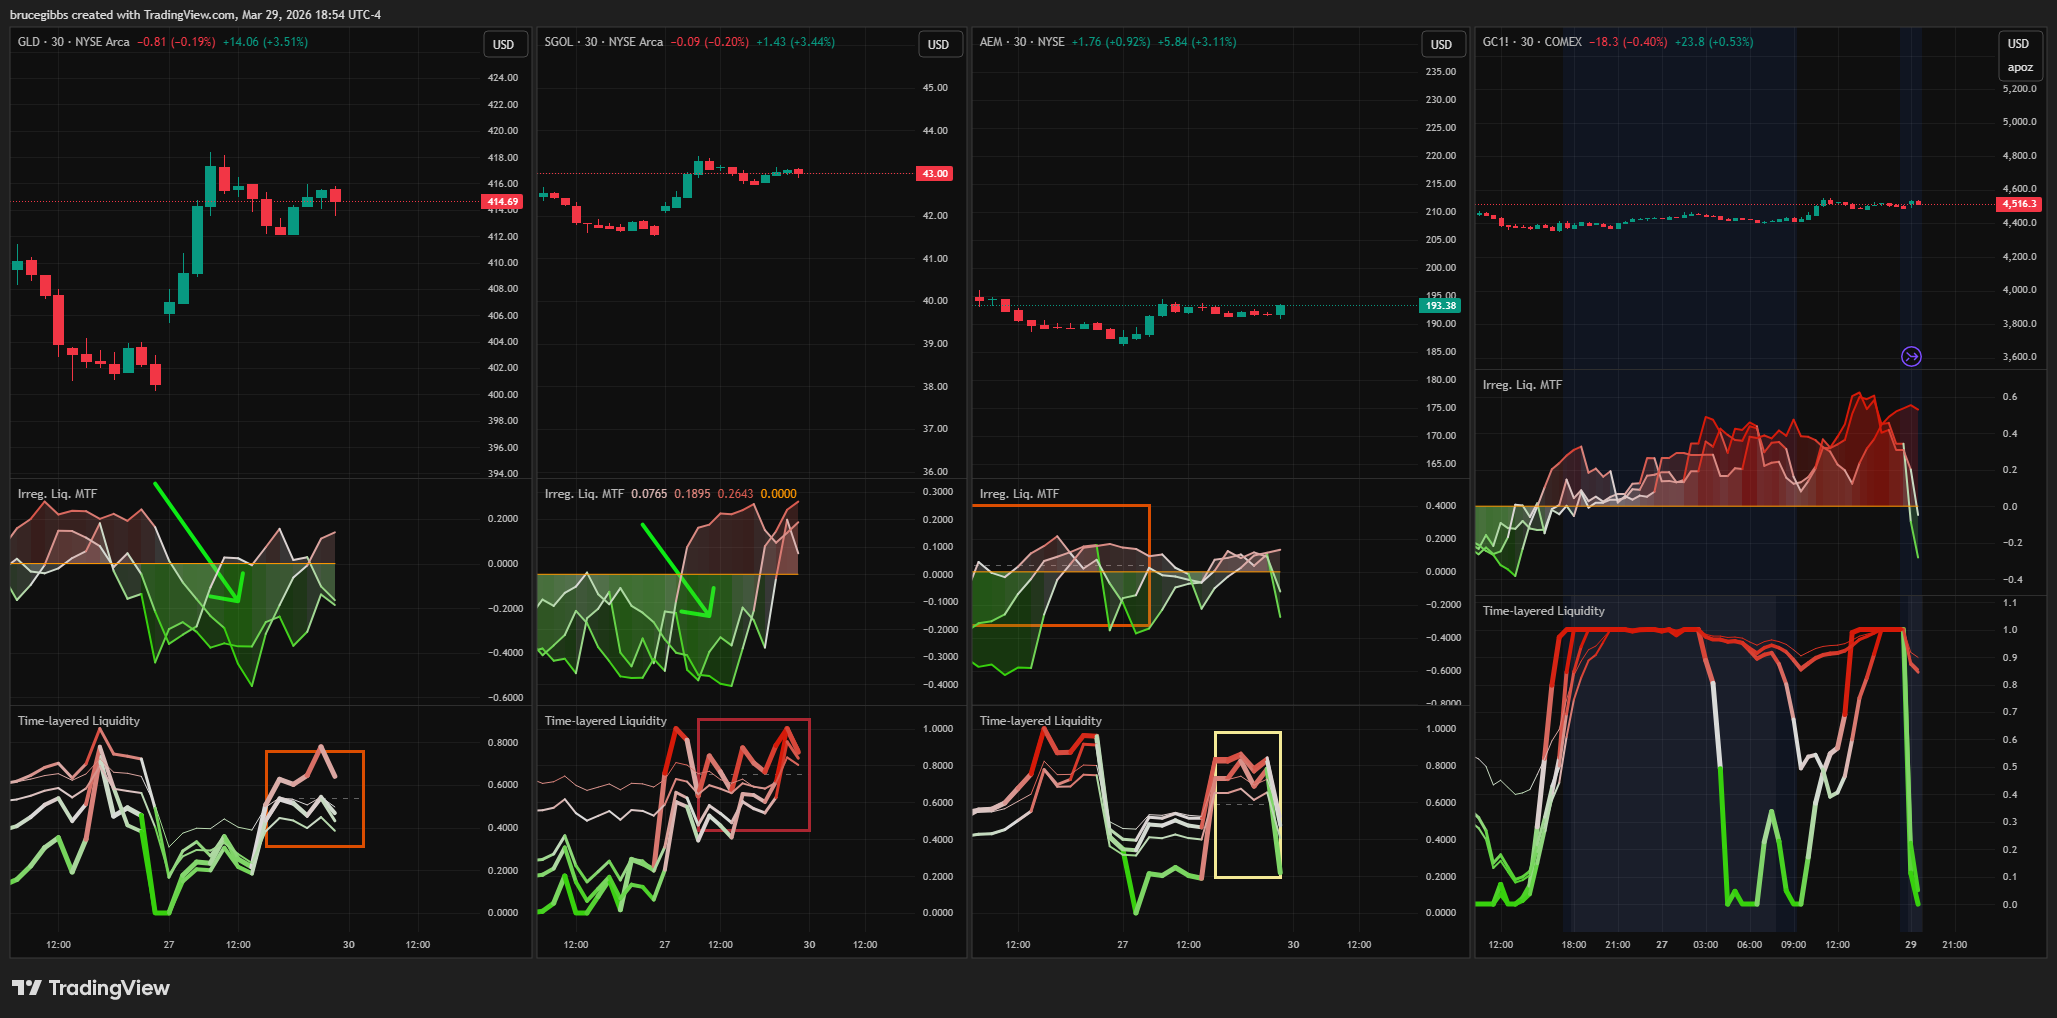Click the red 414.69 GLD price label
2057x1018 pixels.
pos(502,202)
